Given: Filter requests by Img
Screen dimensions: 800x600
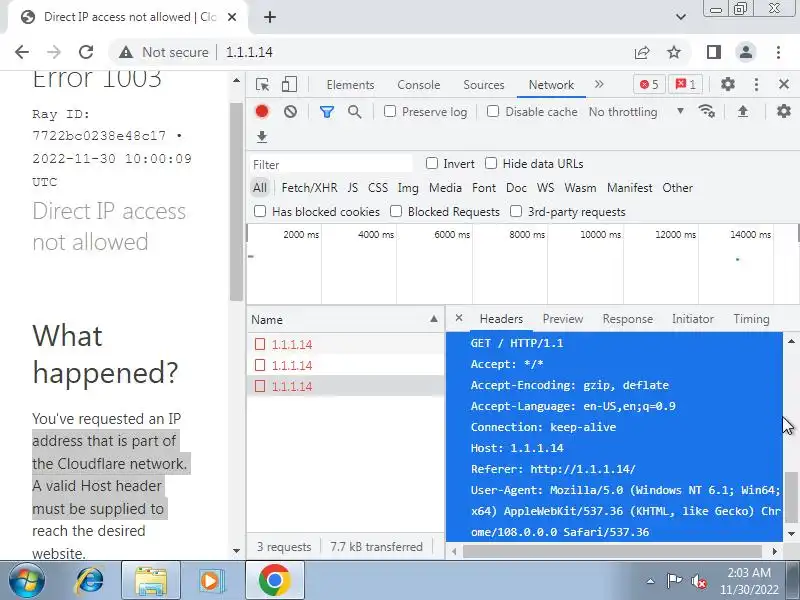Looking at the screenshot, I should [408, 188].
